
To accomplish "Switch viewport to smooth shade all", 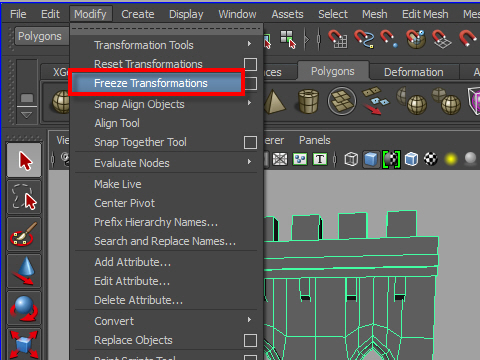I will tap(371, 159).
